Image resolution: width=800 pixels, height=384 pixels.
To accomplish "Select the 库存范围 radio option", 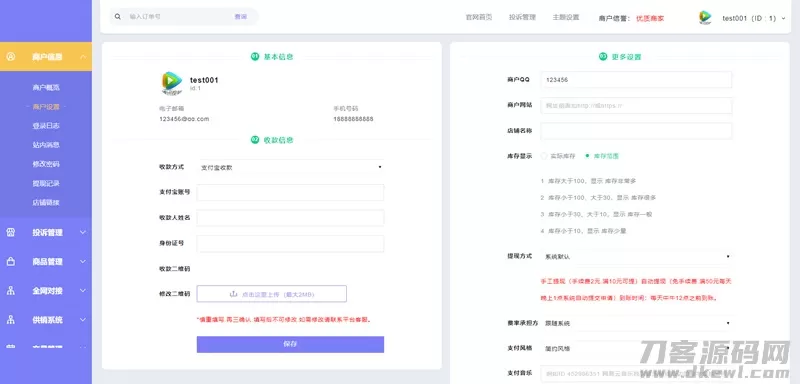I will [x=587, y=156].
